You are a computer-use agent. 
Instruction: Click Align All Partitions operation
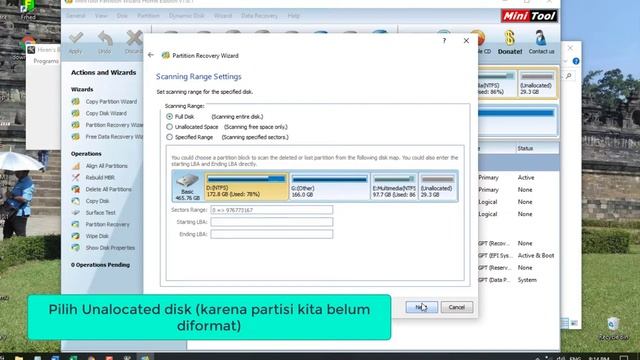107,166
